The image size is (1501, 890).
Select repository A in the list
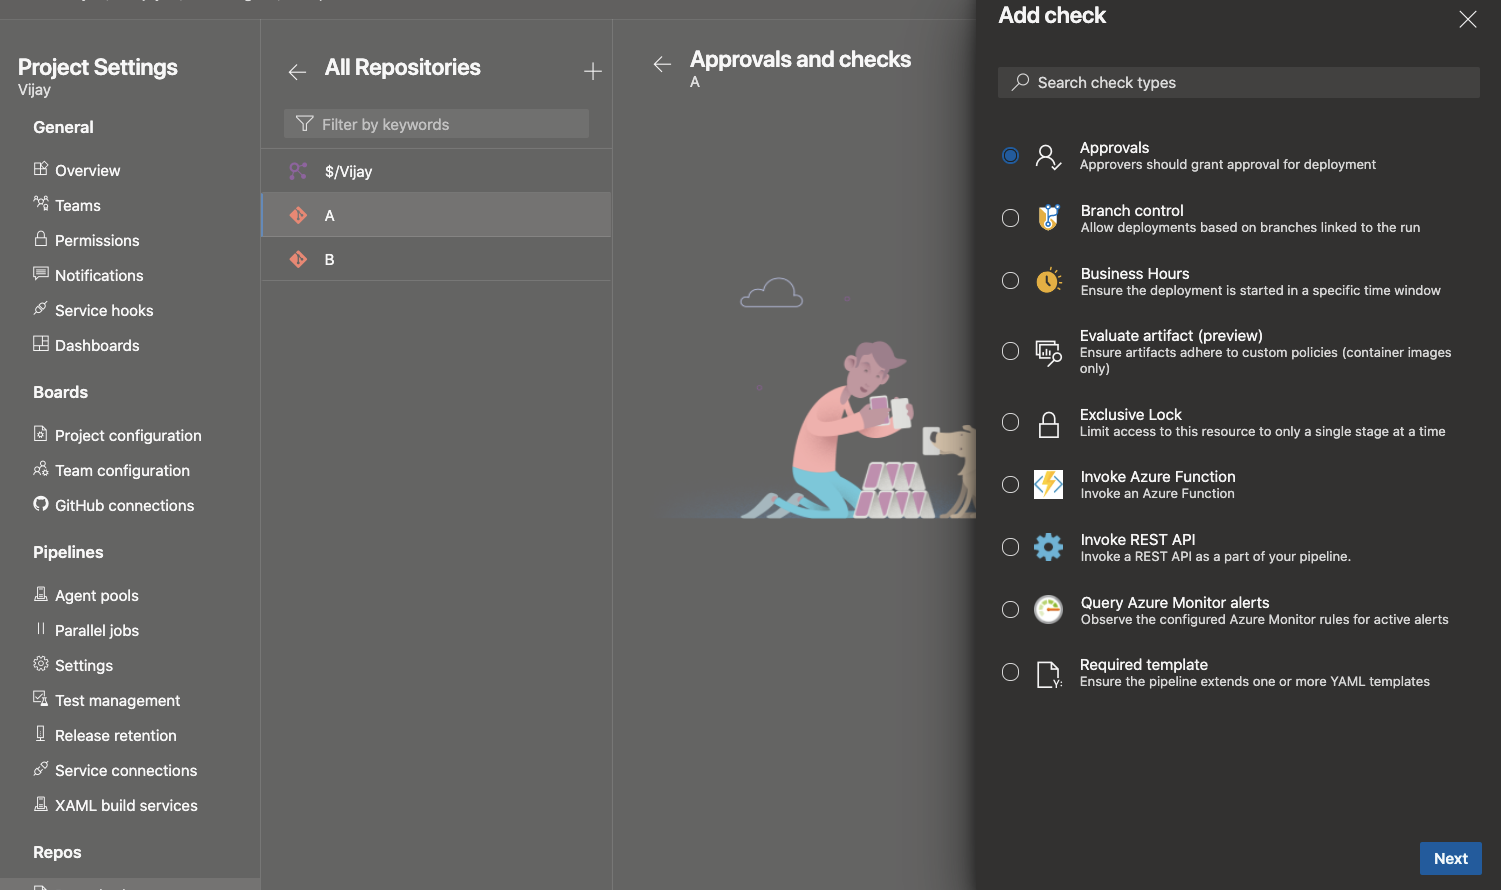pos(436,215)
